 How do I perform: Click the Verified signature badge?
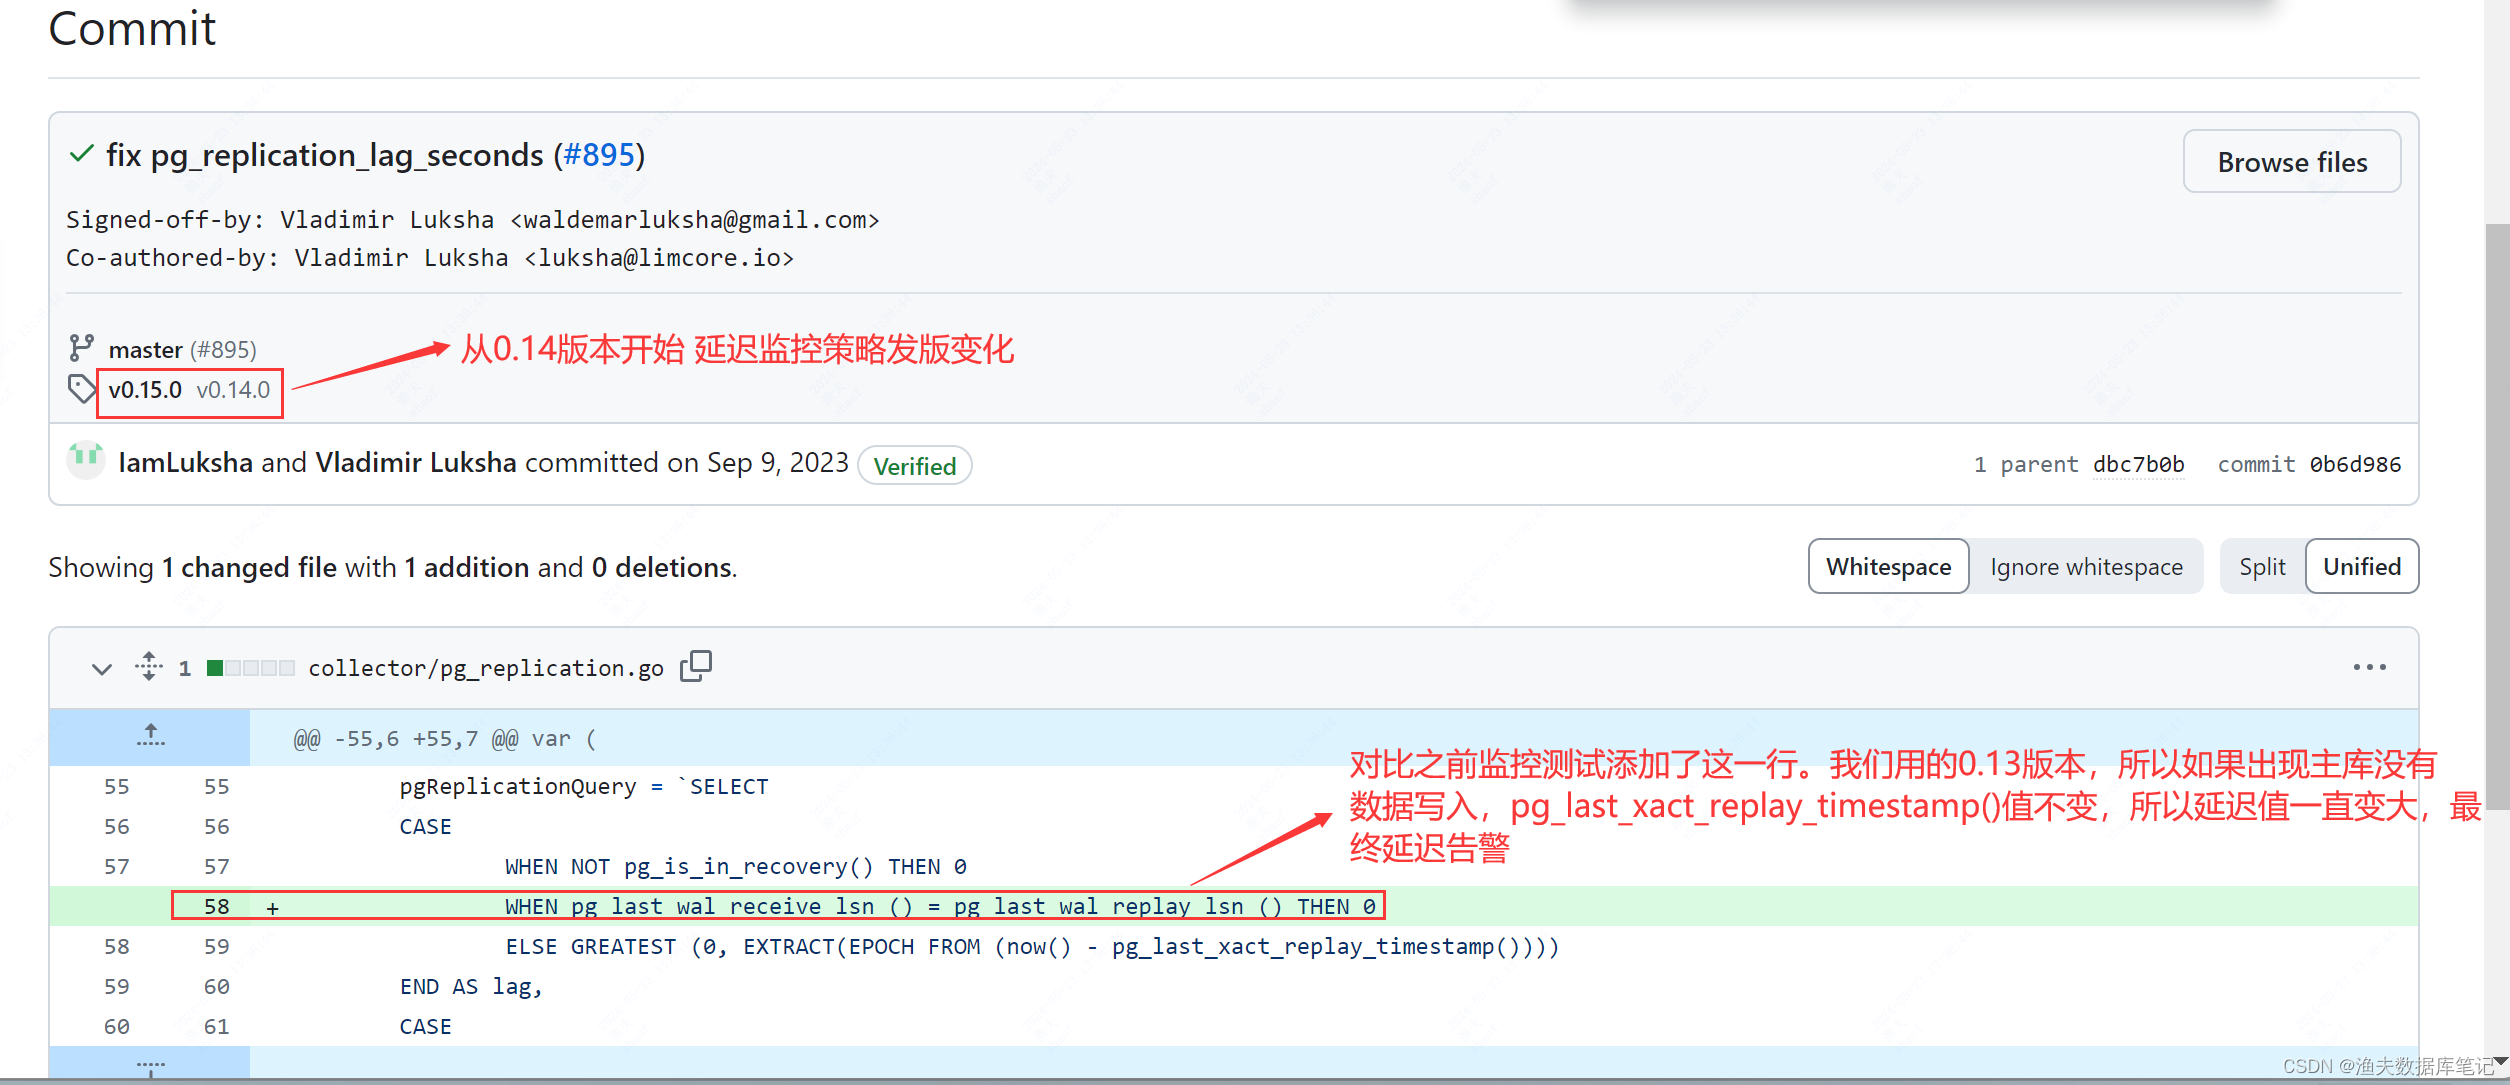coord(913,465)
